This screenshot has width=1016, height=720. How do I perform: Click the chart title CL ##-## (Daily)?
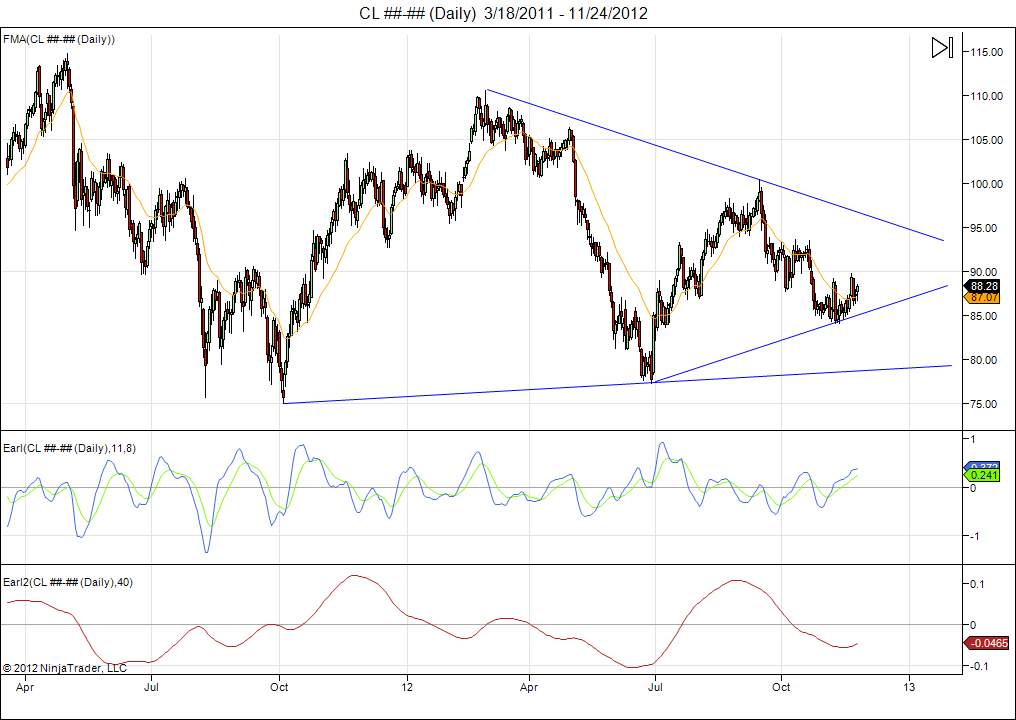[418, 13]
